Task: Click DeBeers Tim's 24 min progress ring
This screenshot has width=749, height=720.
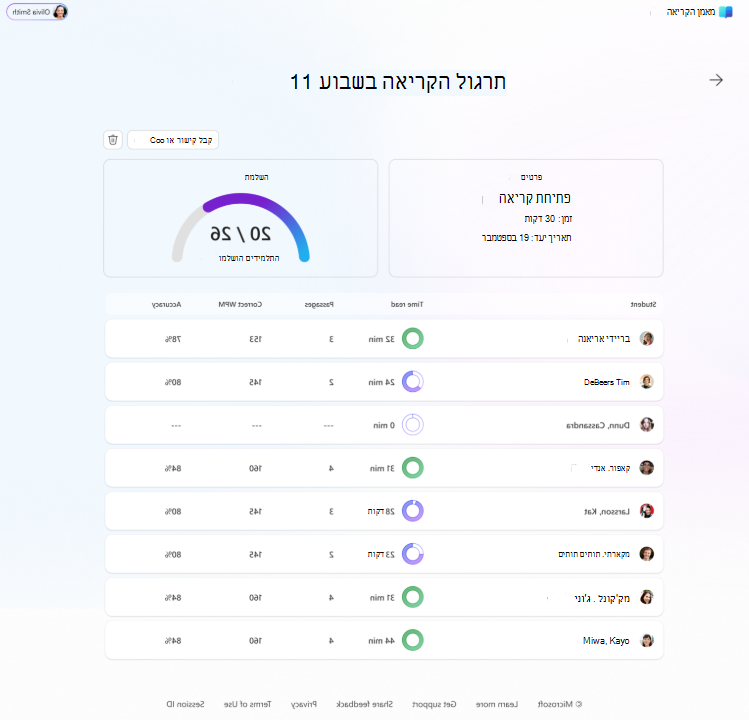Action: click(x=413, y=382)
